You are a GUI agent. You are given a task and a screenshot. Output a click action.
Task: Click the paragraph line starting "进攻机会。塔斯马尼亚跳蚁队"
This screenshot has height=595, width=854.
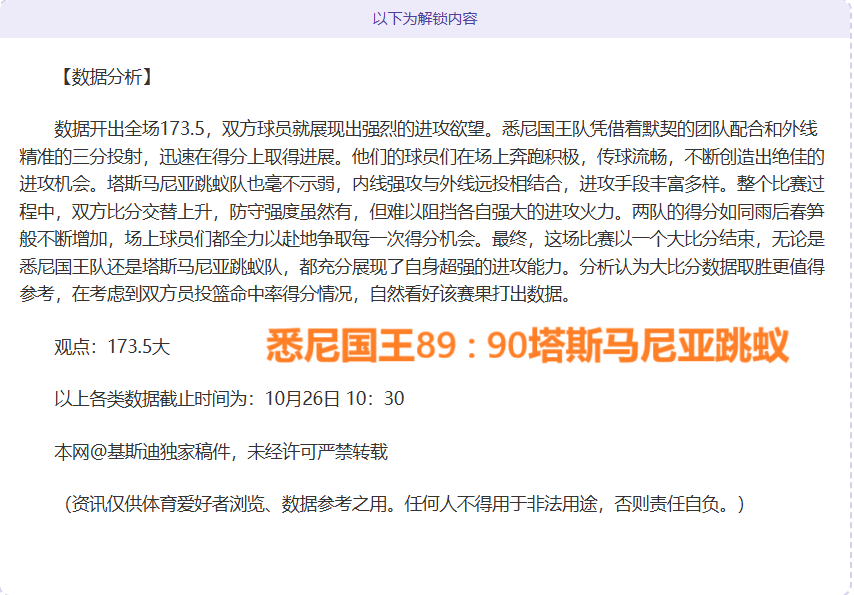(420, 185)
